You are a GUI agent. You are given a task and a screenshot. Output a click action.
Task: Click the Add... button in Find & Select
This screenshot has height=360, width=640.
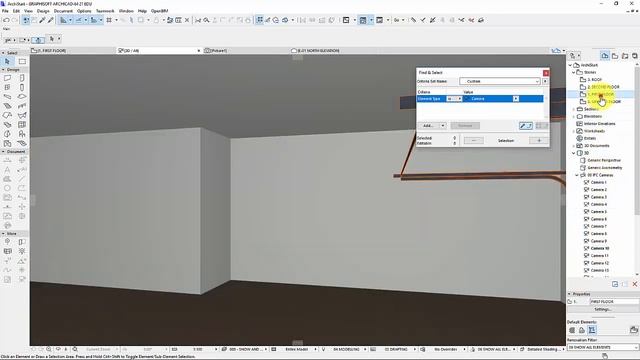pos(429,126)
